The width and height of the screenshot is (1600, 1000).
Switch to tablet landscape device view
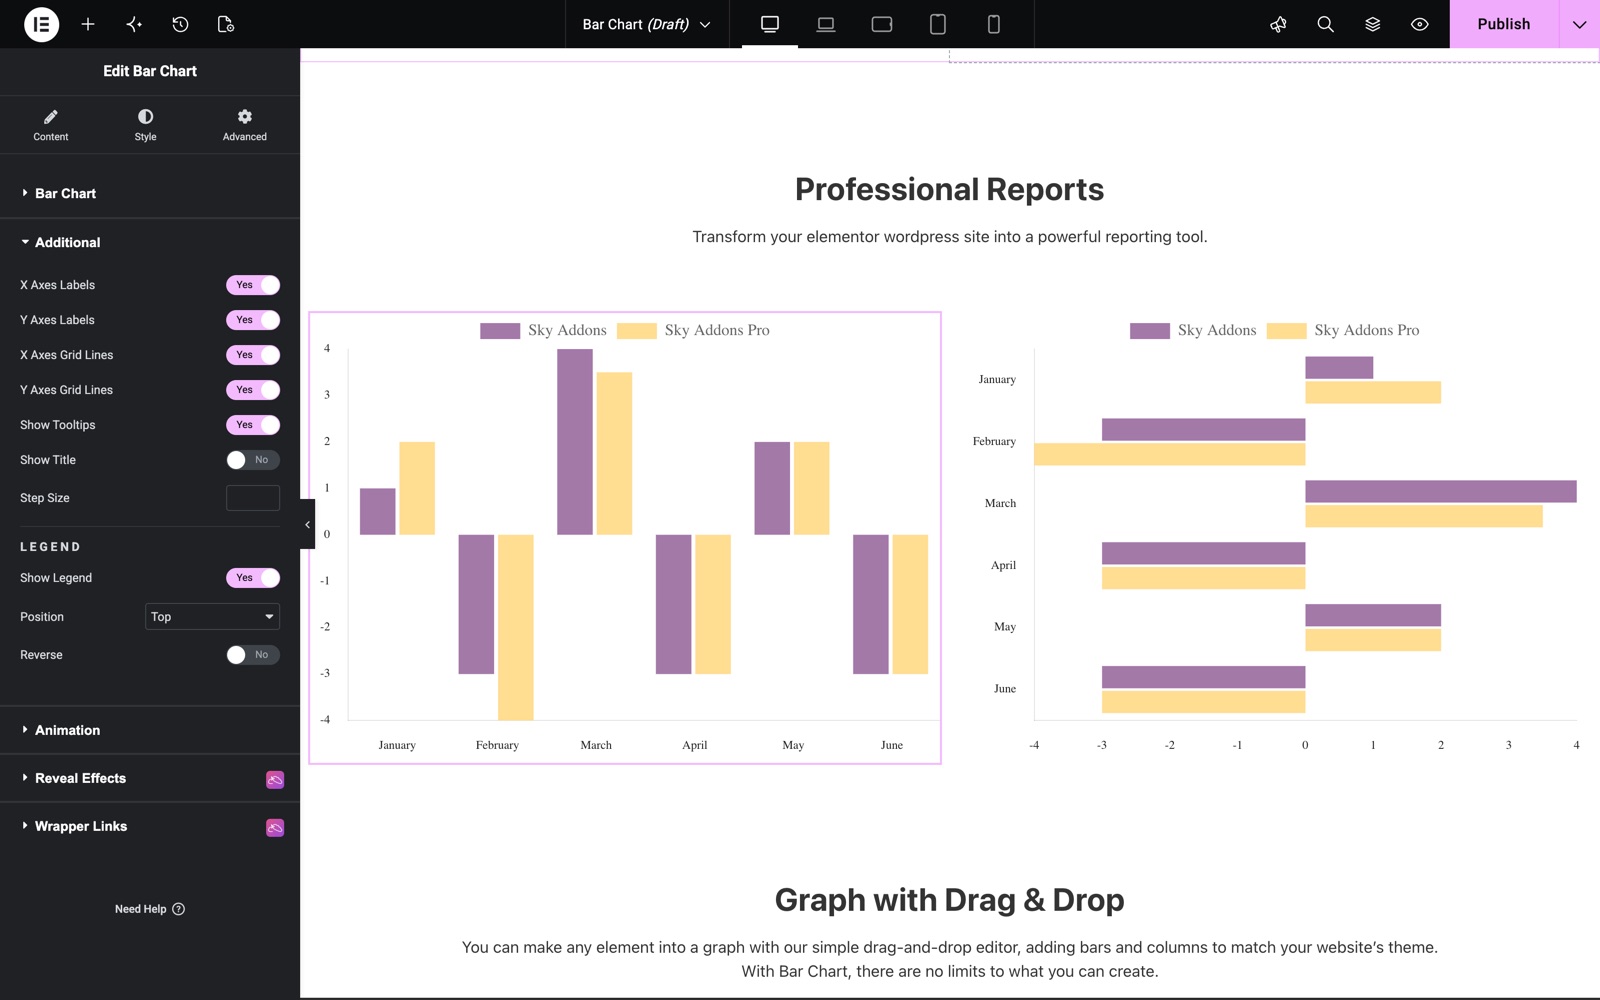coord(882,24)
